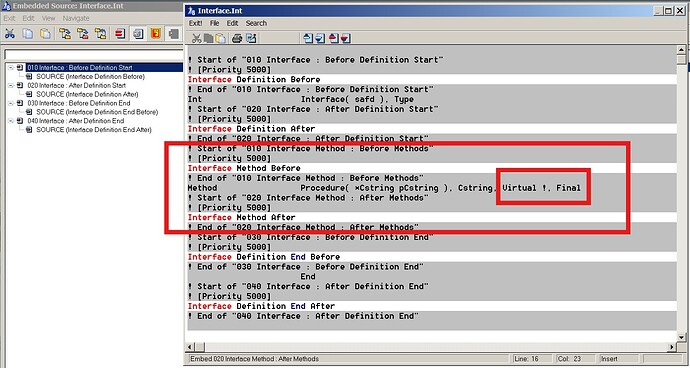The image size is (690, 368).
Task: Click Cut scissors in Interface.Int editor toolbar
Action: click(x=197, y=39)
